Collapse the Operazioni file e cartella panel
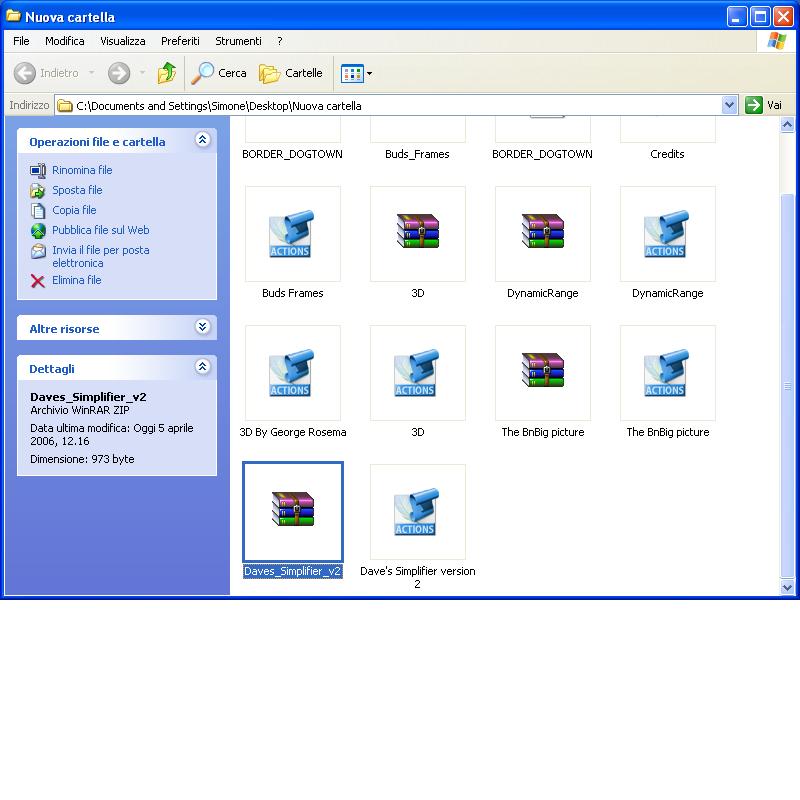 (x=203, y=141)
